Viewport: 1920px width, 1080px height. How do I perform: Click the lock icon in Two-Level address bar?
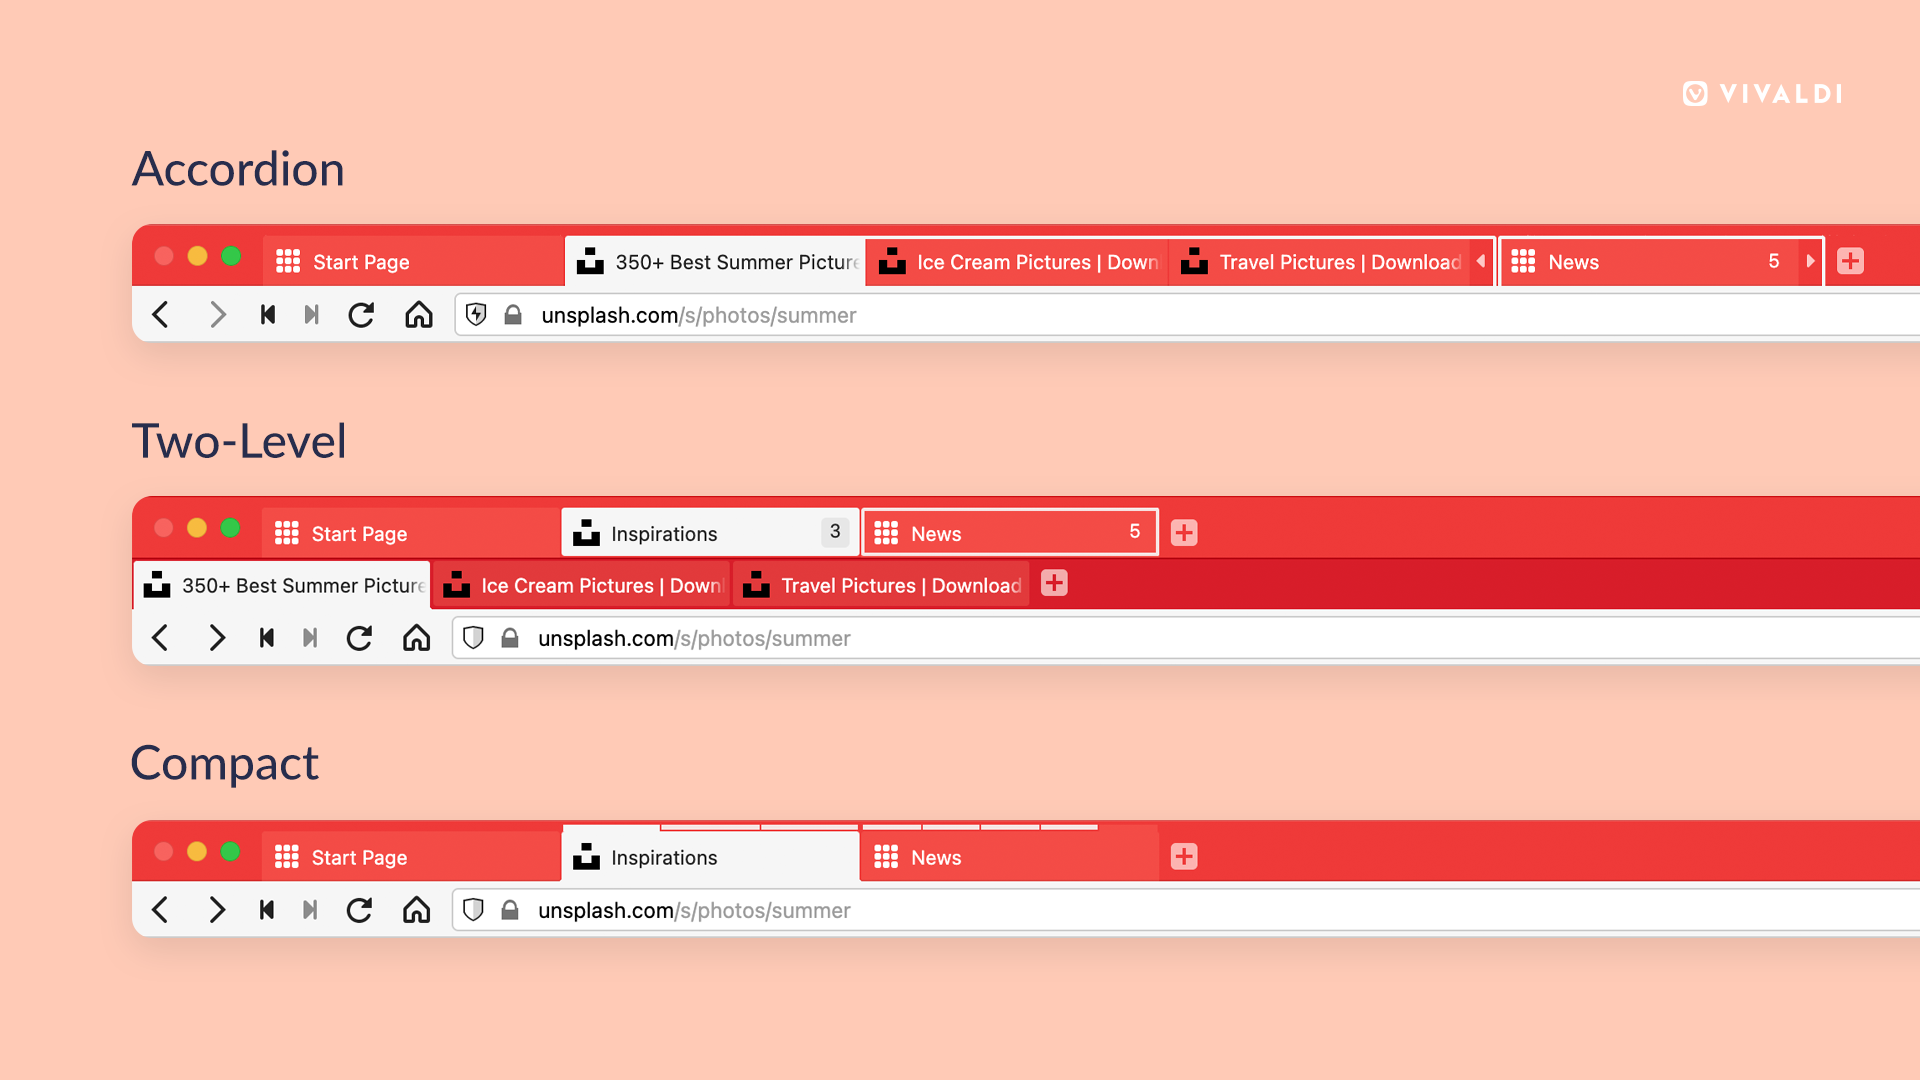pyautogui.click(x=509, y=638)
